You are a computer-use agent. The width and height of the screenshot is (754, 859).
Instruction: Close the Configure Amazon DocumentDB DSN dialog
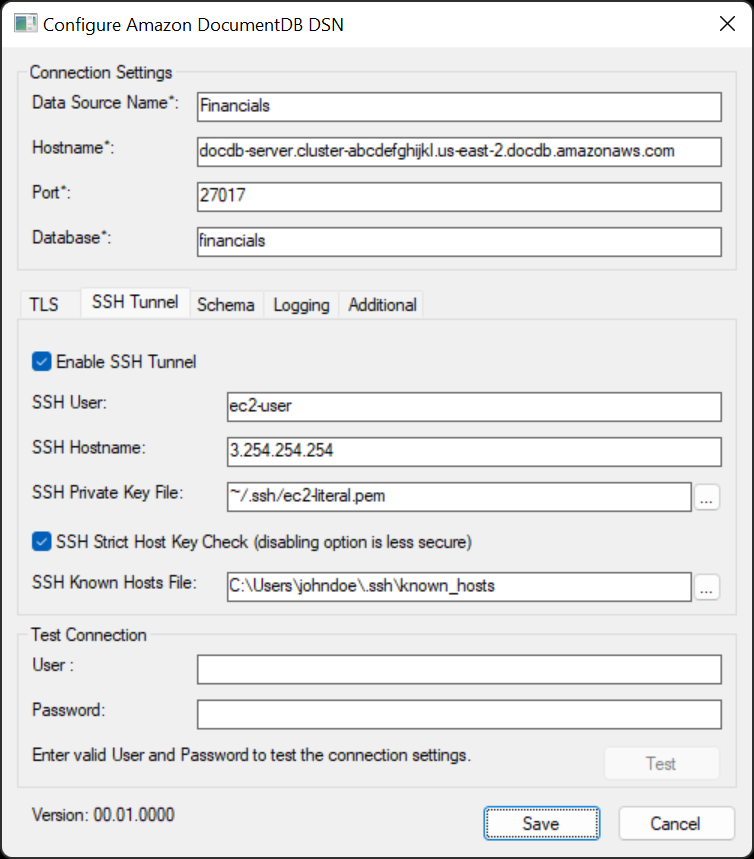tap(727, 24)
